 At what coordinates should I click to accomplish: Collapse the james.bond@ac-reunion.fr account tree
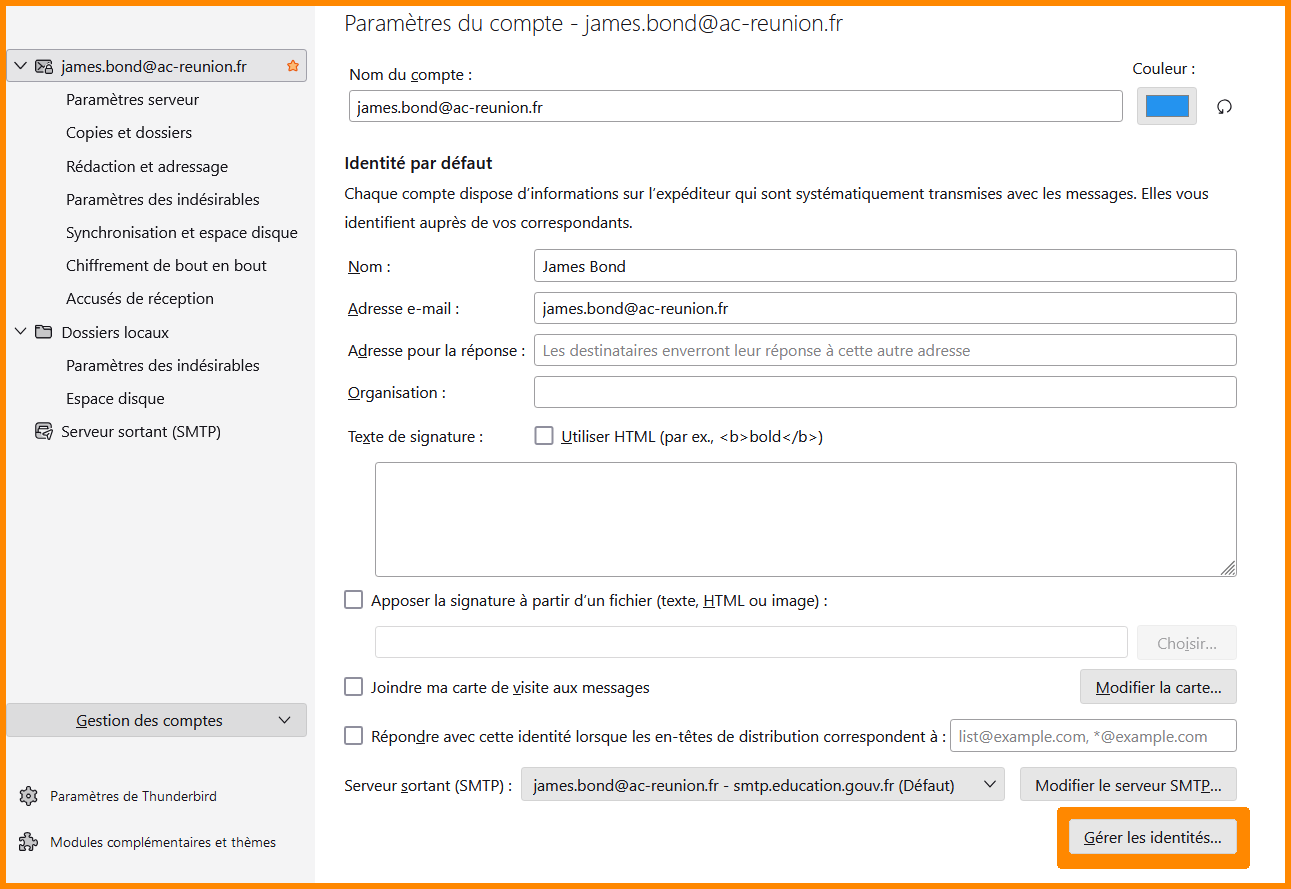point(21,67)
